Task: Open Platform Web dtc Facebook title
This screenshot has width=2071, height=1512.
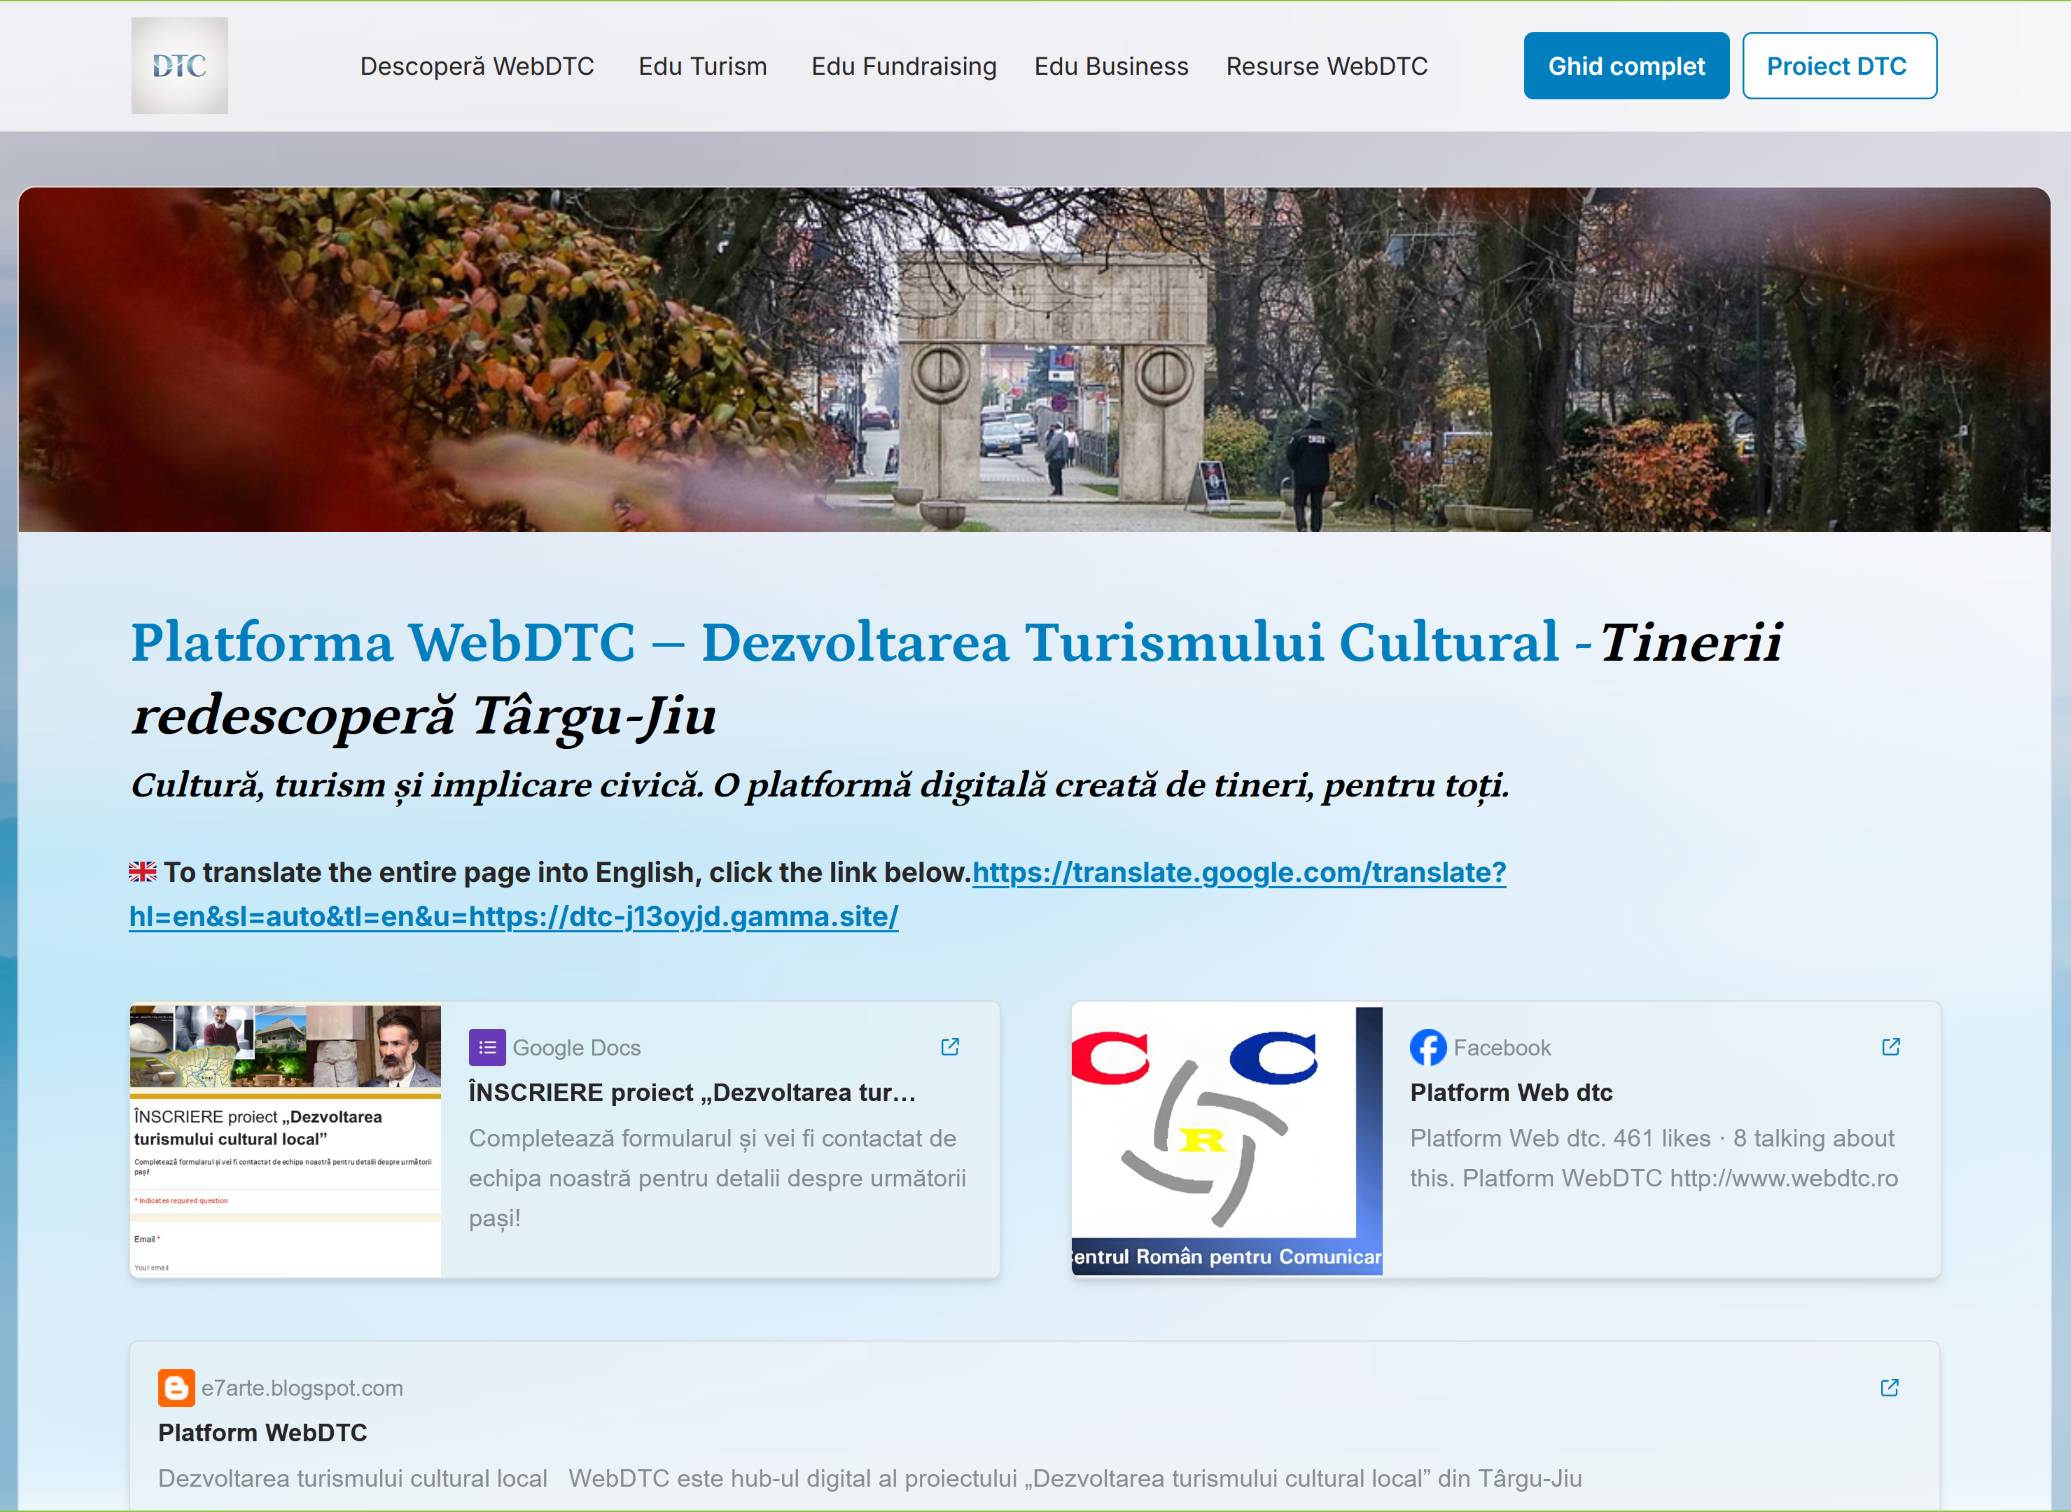Action: pyautogui.click(x=1510, y=1093)
